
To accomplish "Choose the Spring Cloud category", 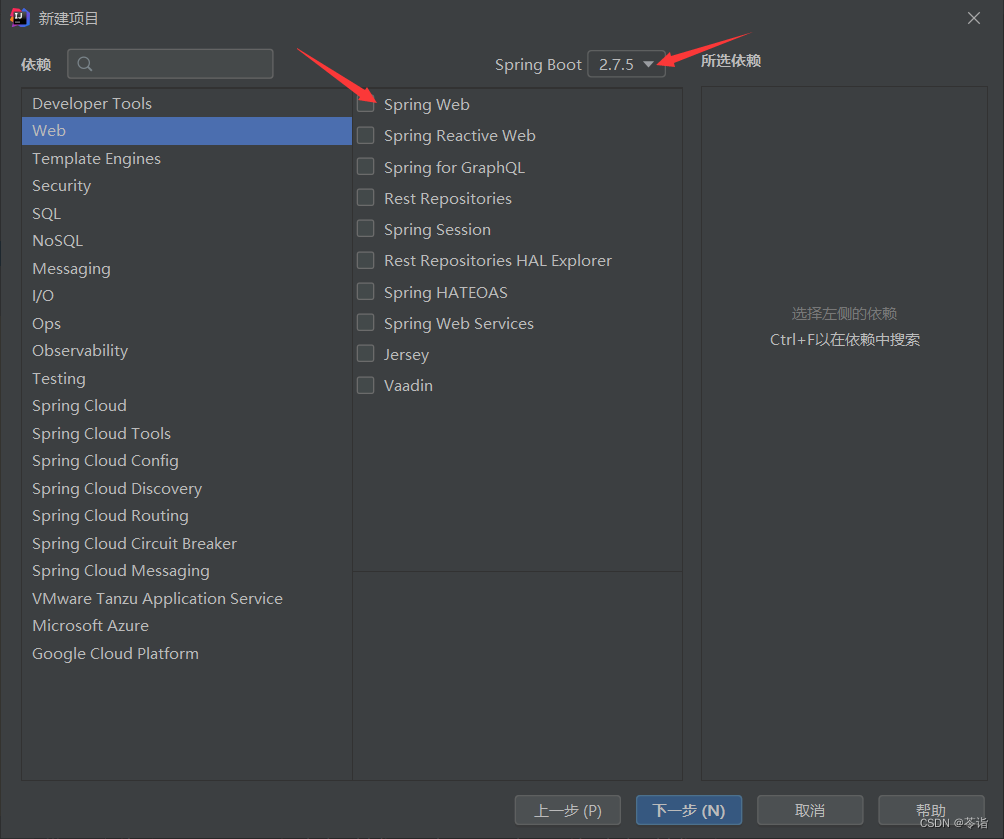I will tap(187, 406).
